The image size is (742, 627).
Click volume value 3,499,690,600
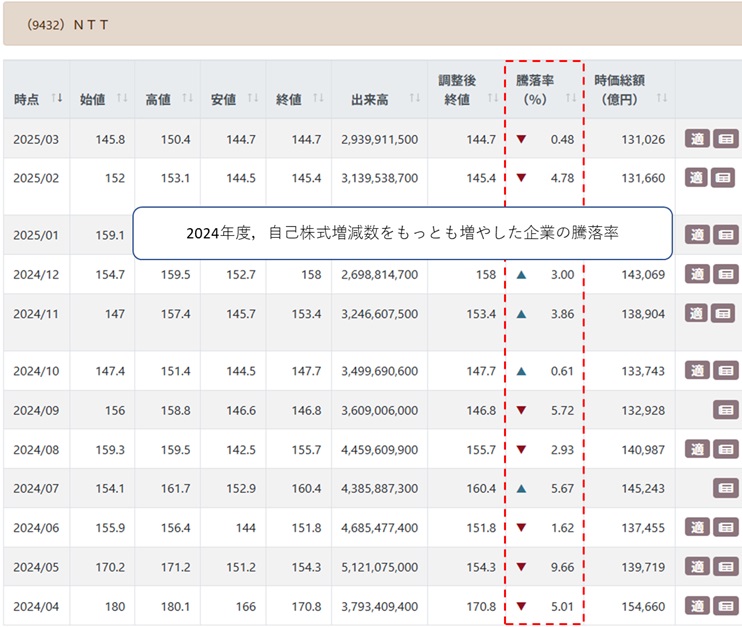point(380,371)
